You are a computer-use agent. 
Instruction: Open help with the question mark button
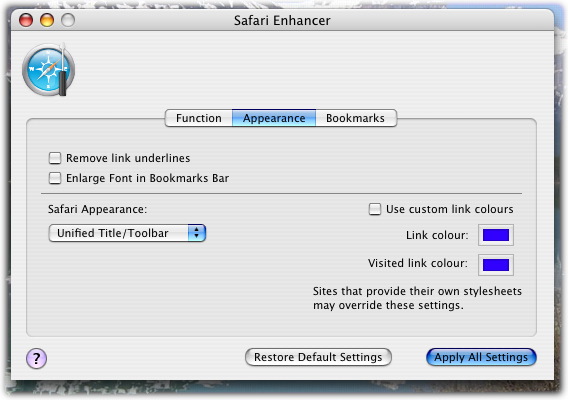pyautogui.click(x=36, y=358)
